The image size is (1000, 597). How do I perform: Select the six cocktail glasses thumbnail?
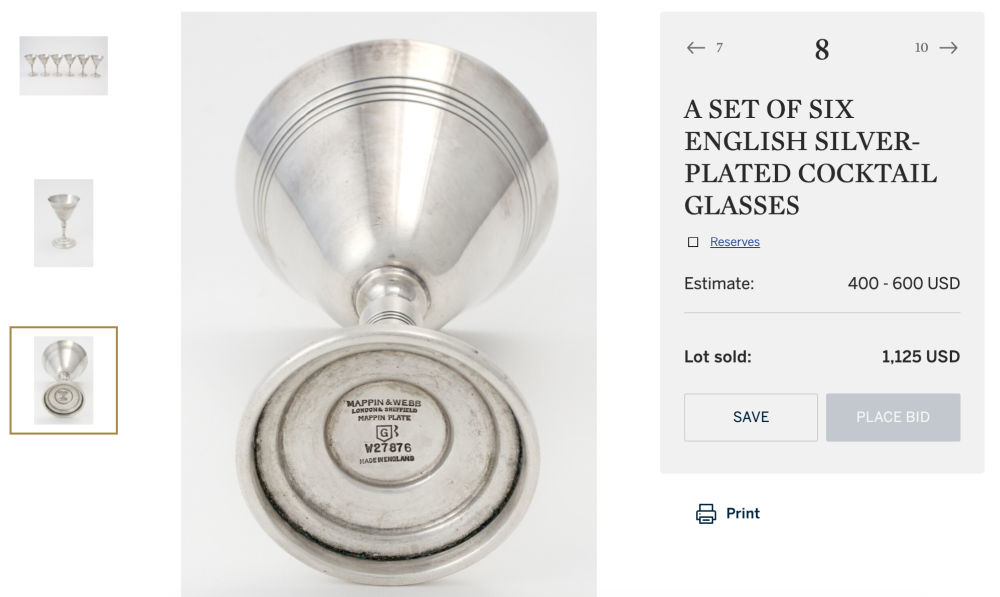(64, 66)
